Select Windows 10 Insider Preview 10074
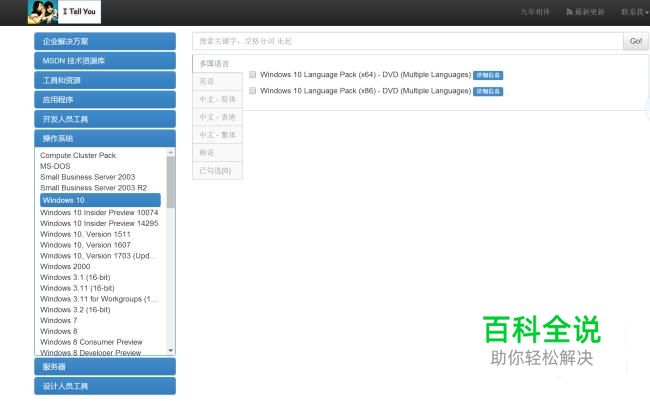This screenshot has height=401, width=650. click(99, 212)
